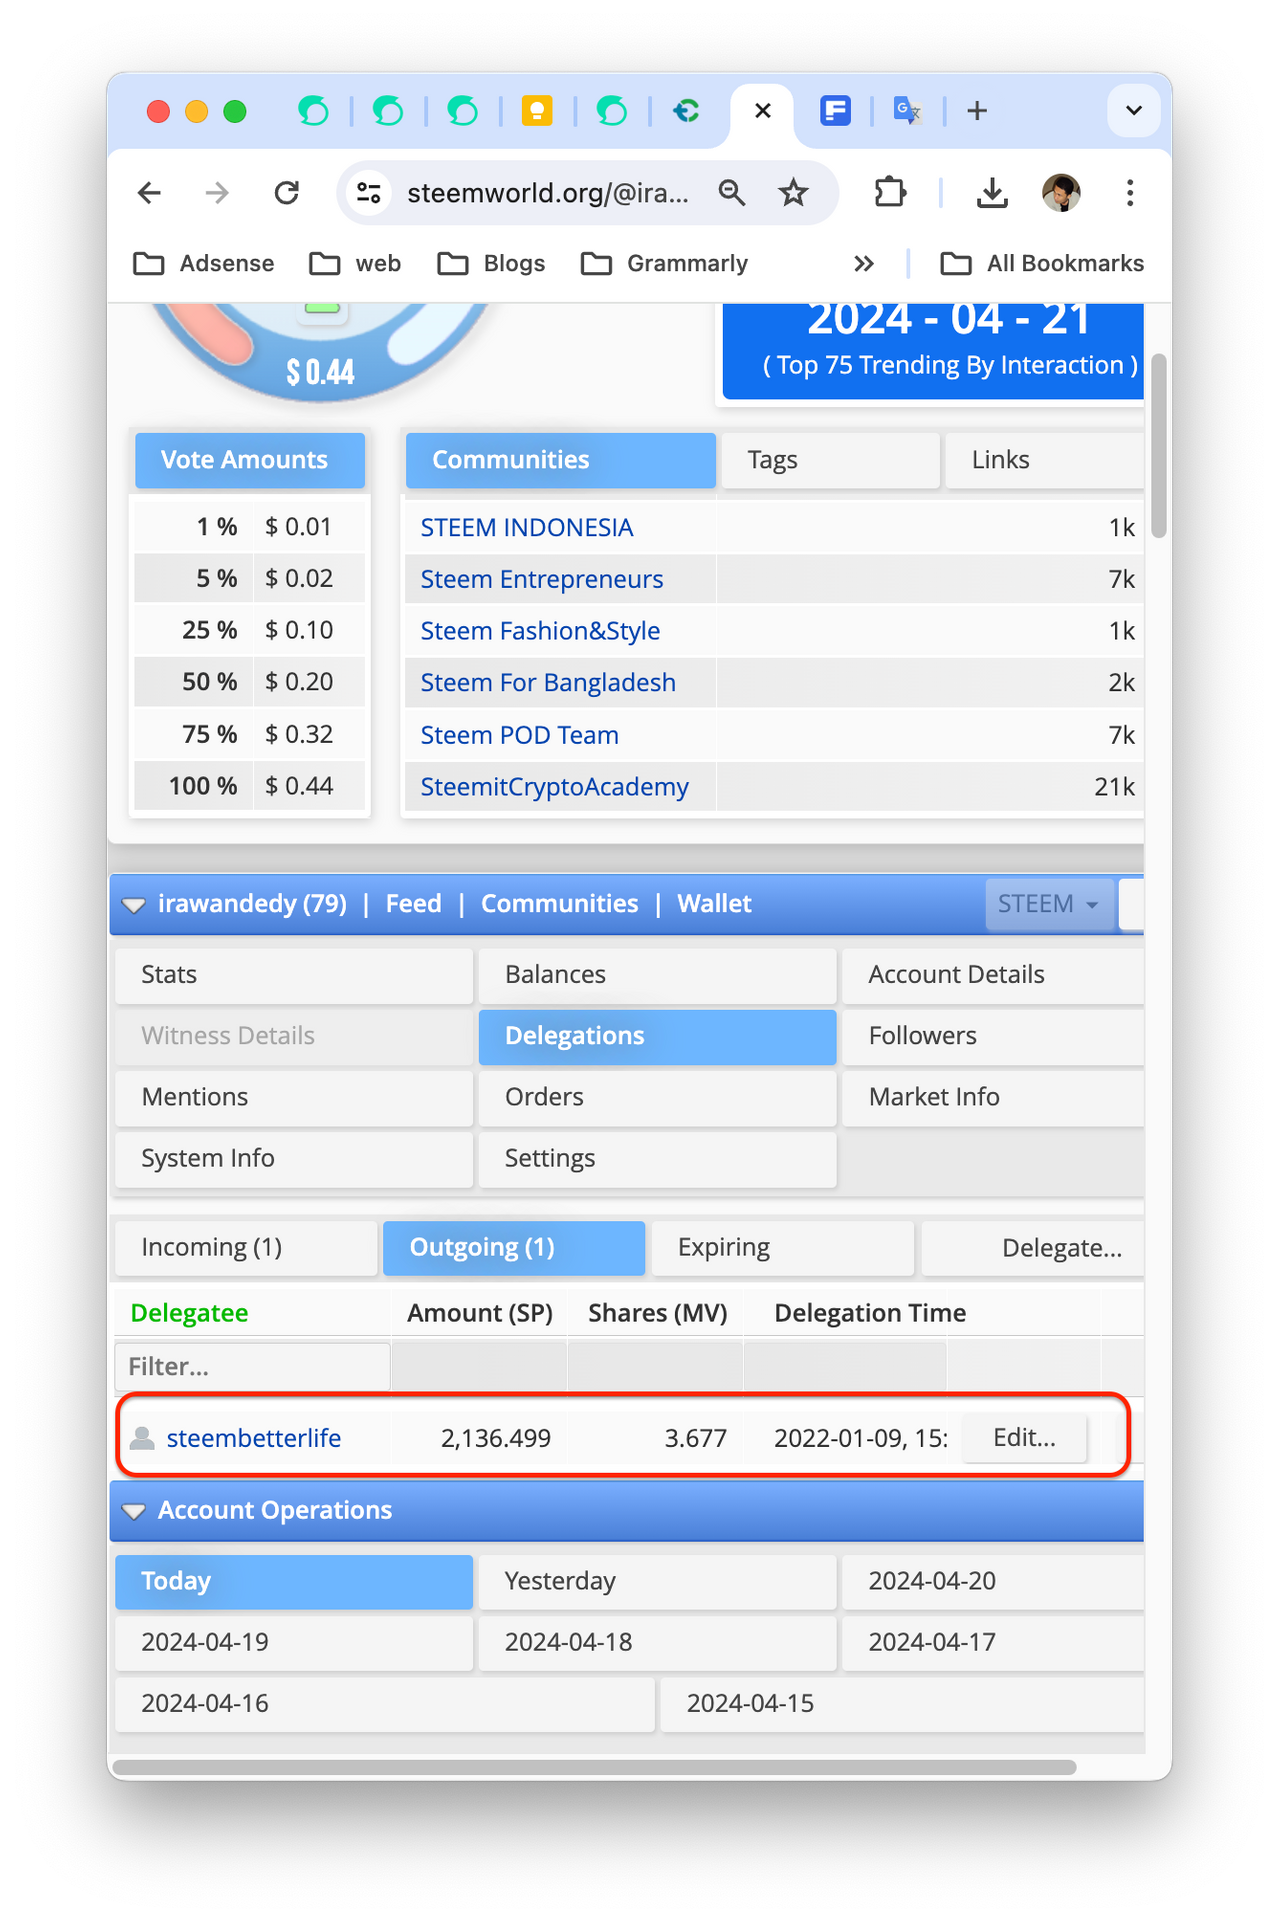Viewport: 1280px width, 1923px height.
Task: Show Expiring delegations
Action: pyautogui.click(x=783, y=1248)
